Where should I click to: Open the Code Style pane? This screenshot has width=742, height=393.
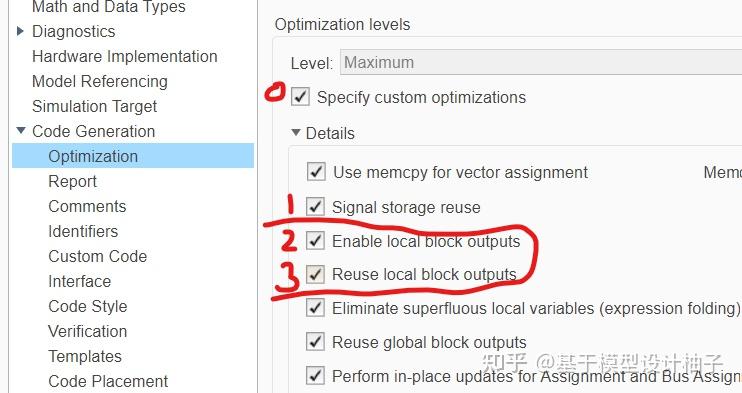pyautogui.click(x=88, y=306)
